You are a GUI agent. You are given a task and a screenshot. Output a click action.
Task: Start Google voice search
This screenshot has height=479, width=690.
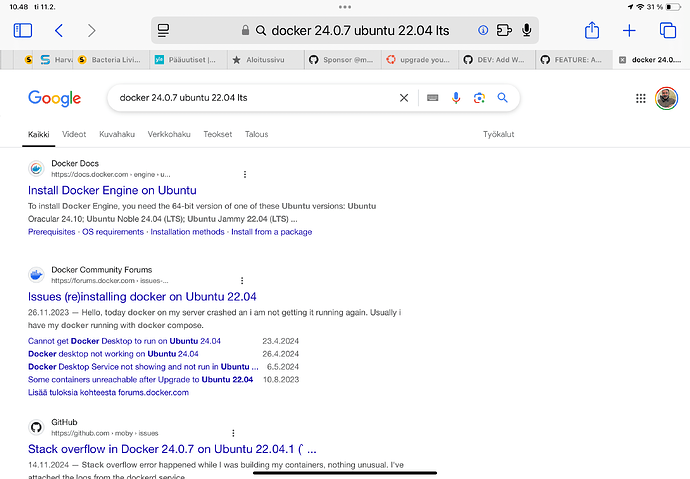(x=456, y=98)
